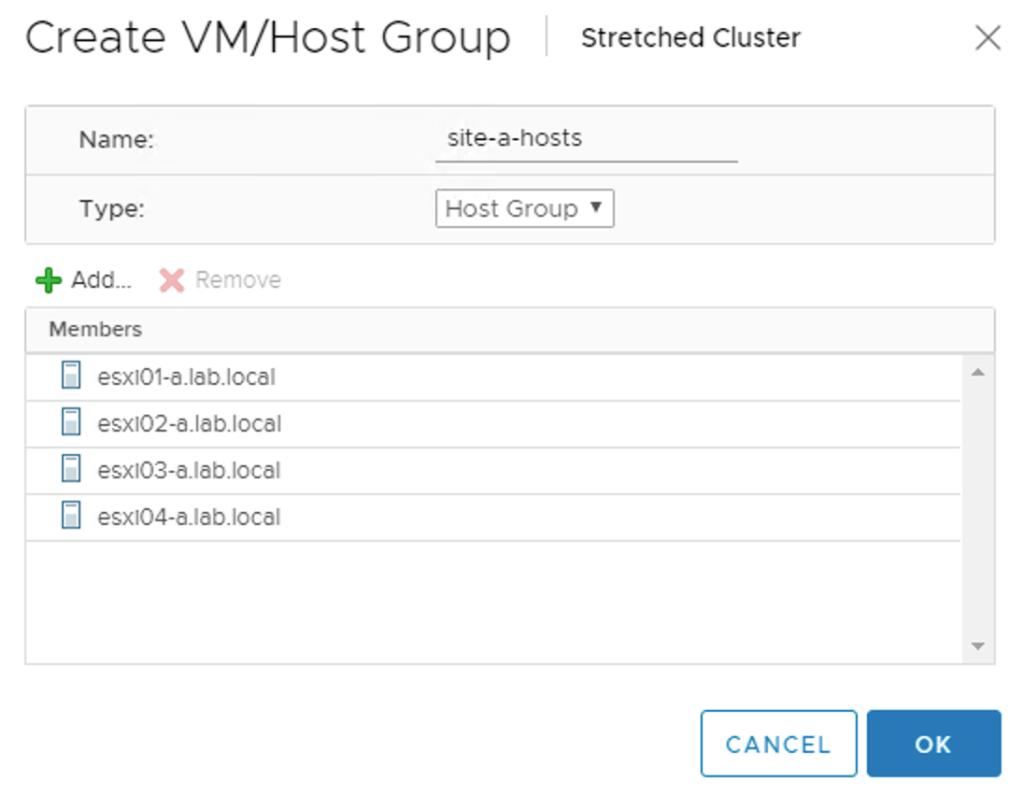Open the Type dropdown showing Host Group
This screenshot has height=796, width=1024.
click(524, 208)
